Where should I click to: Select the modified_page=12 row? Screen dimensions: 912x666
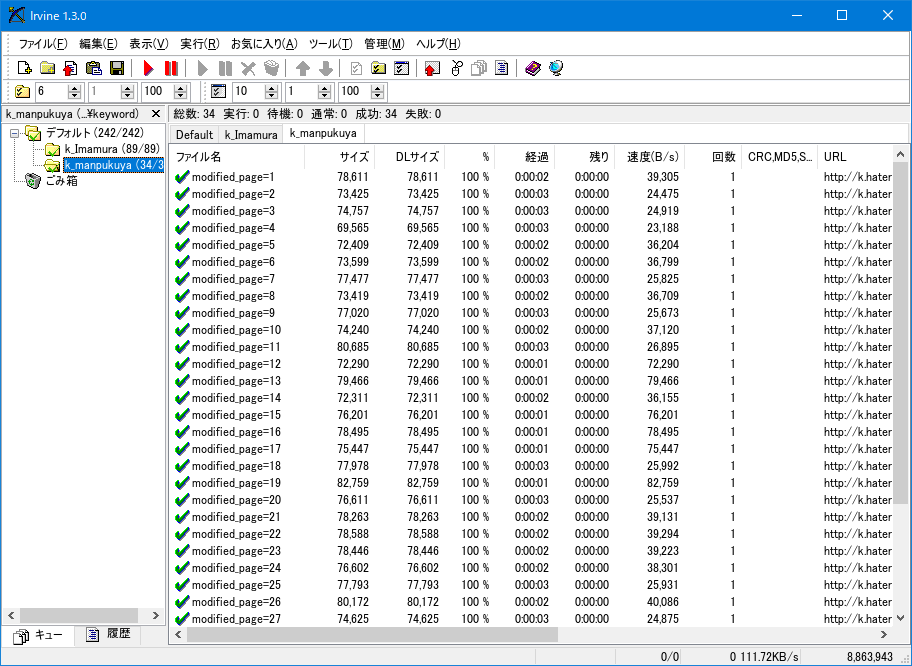pos(531,364)
